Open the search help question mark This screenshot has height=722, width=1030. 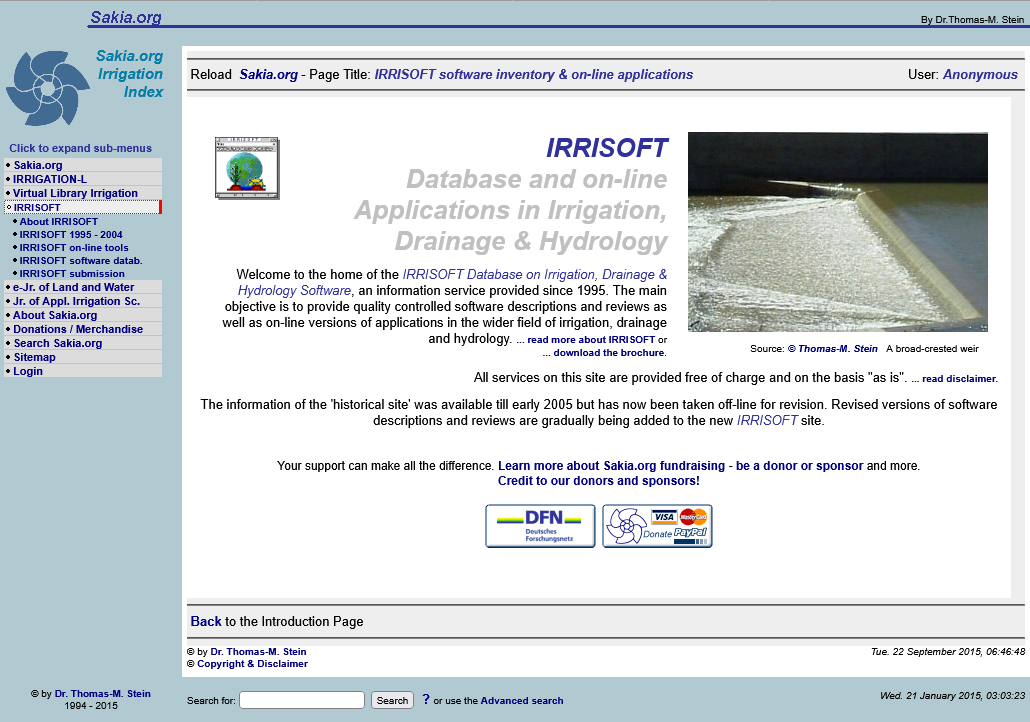tap(426, 699)
